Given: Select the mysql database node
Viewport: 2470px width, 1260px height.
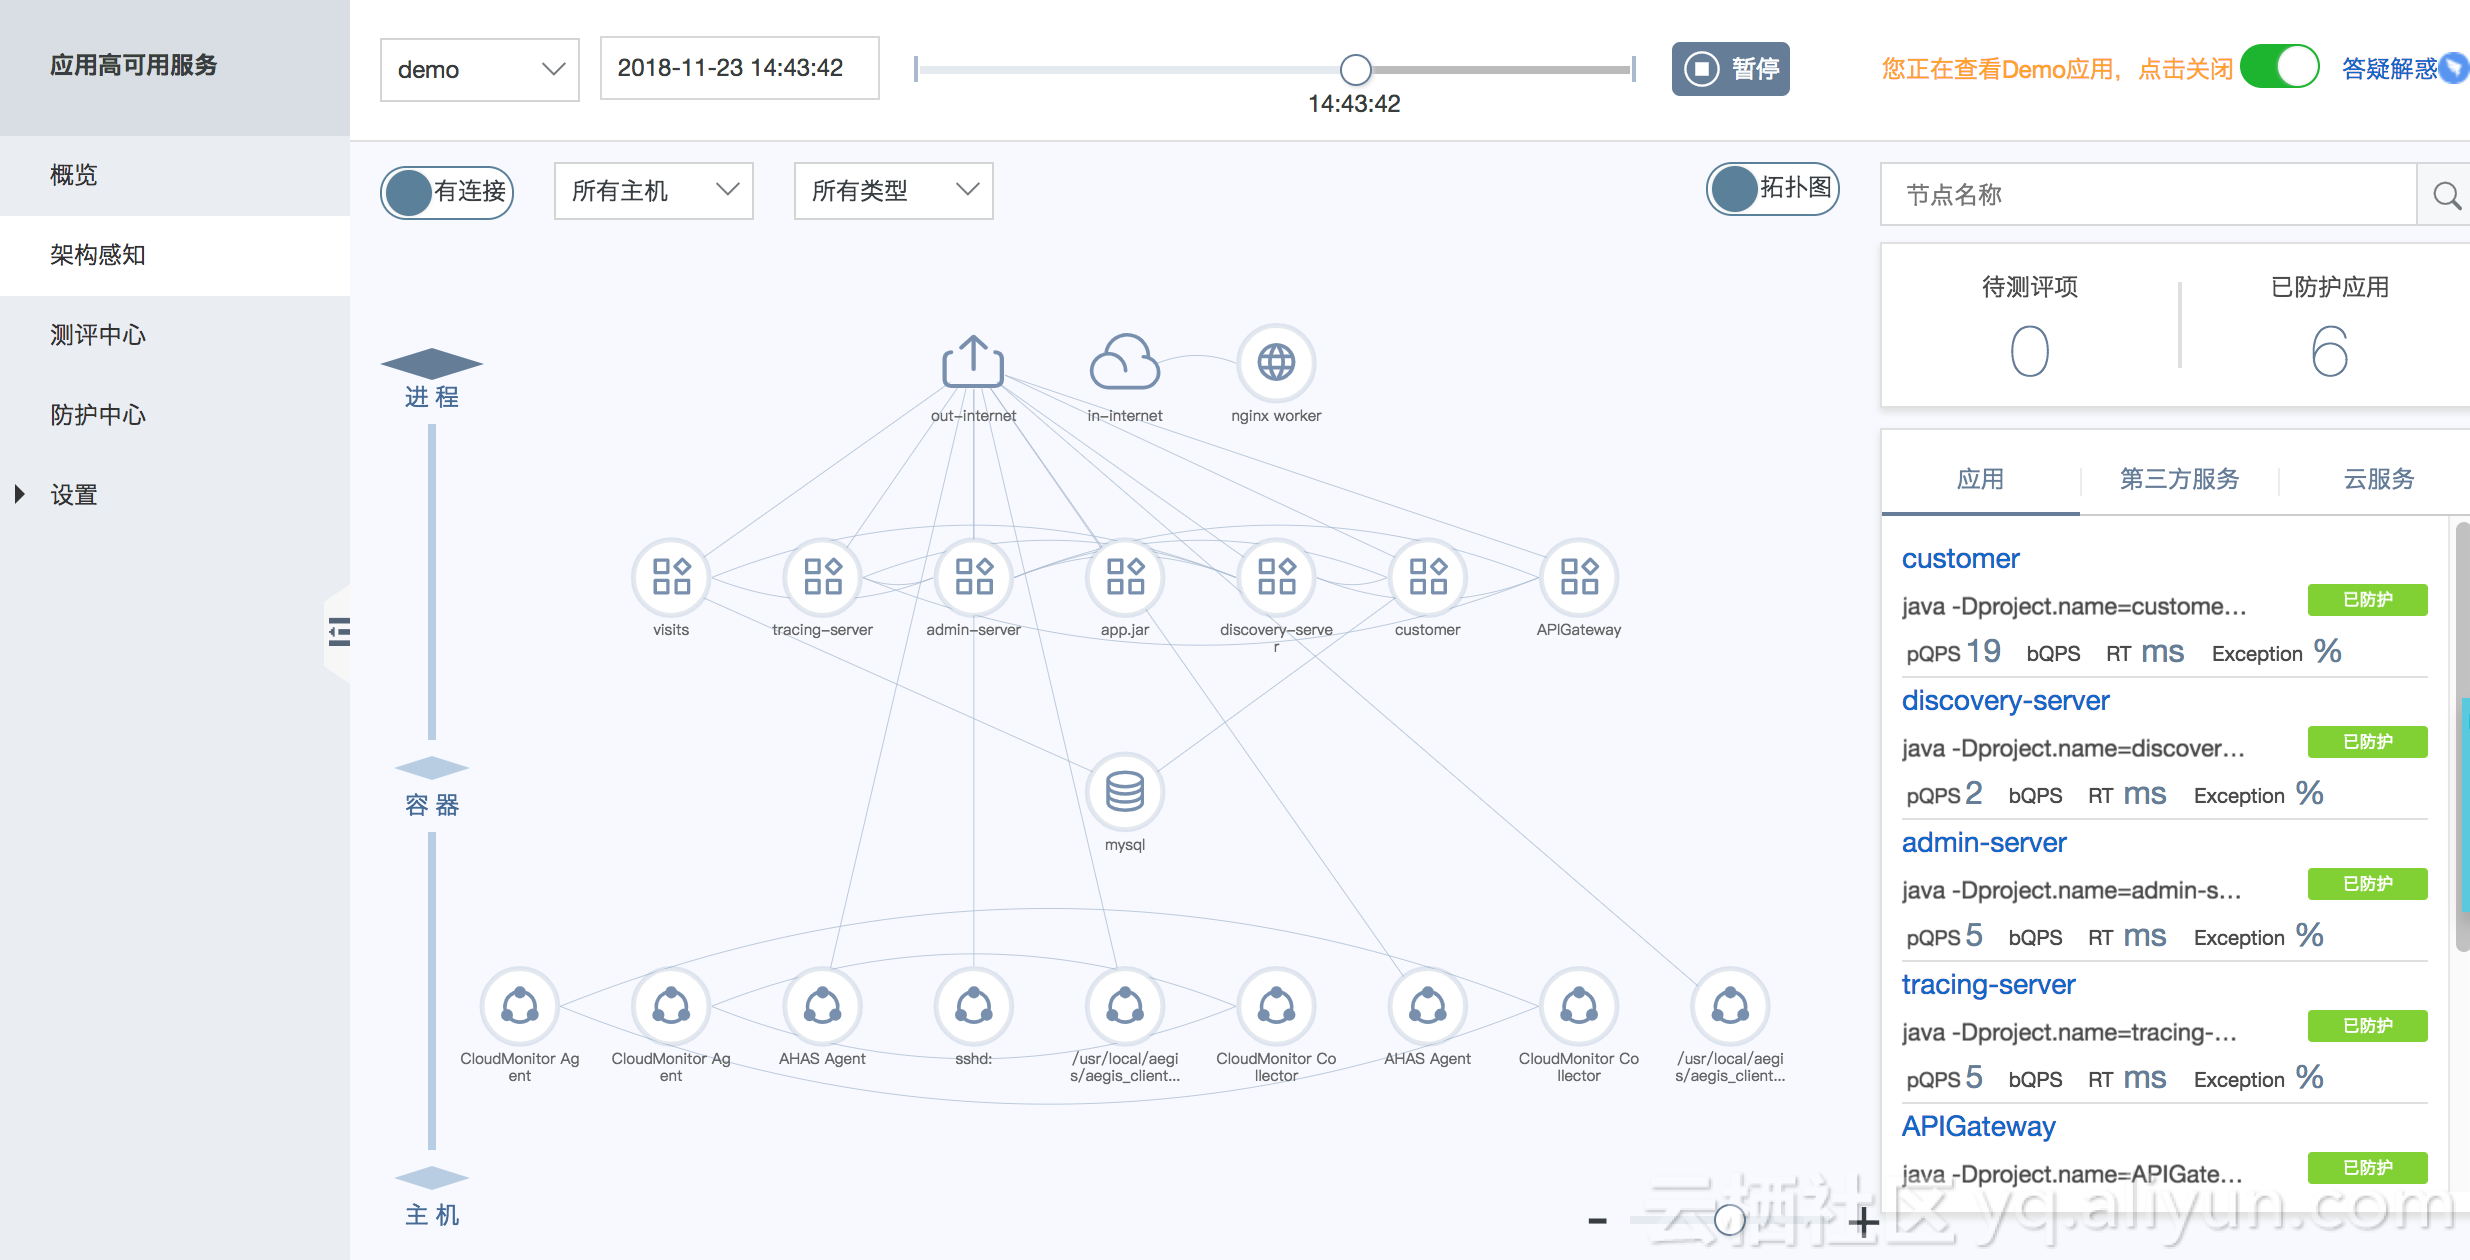Looking at the screenshot, I should (x=1123, y=790).
